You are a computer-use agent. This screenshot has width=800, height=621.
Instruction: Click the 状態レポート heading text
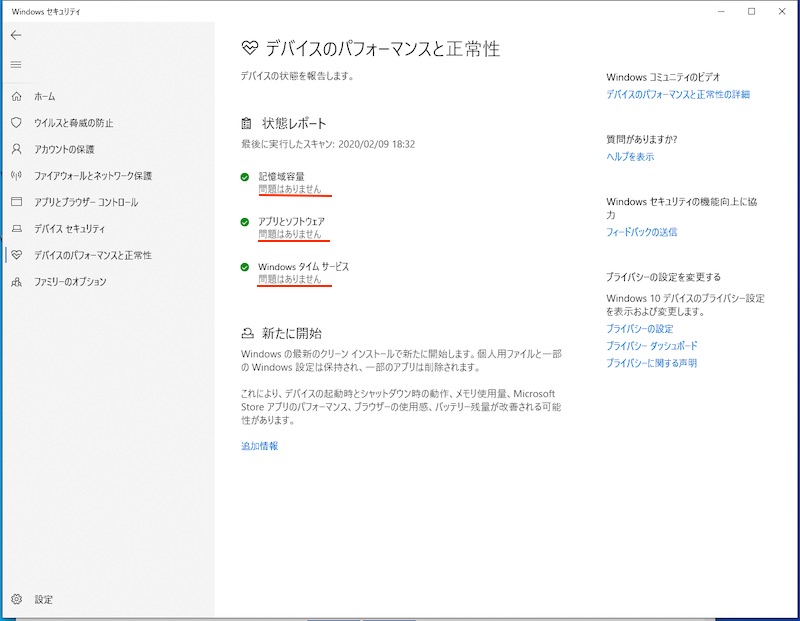pyautogui.click(x=294, y=123)
